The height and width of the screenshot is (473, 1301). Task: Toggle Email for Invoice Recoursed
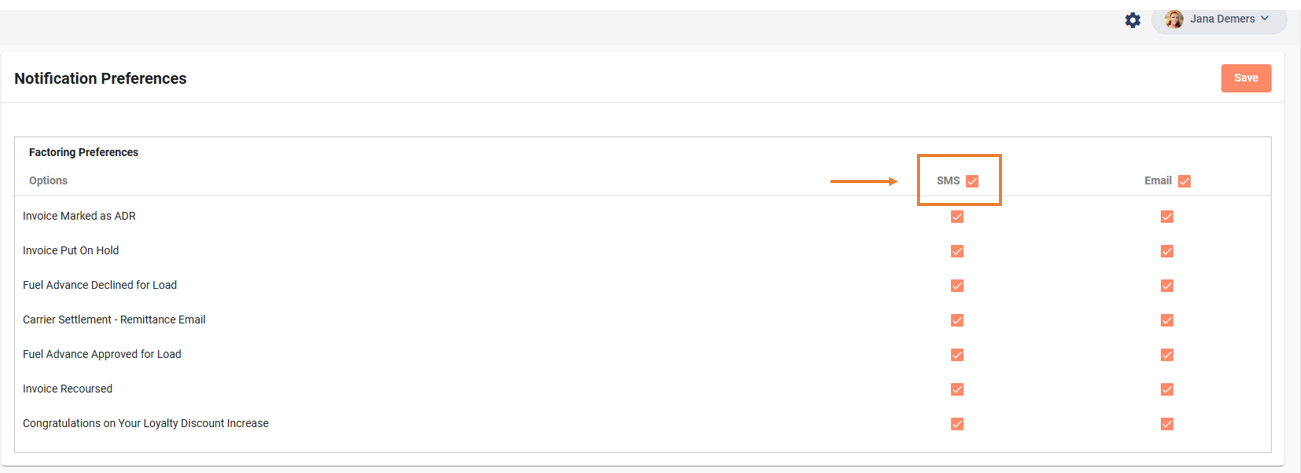1166,389
